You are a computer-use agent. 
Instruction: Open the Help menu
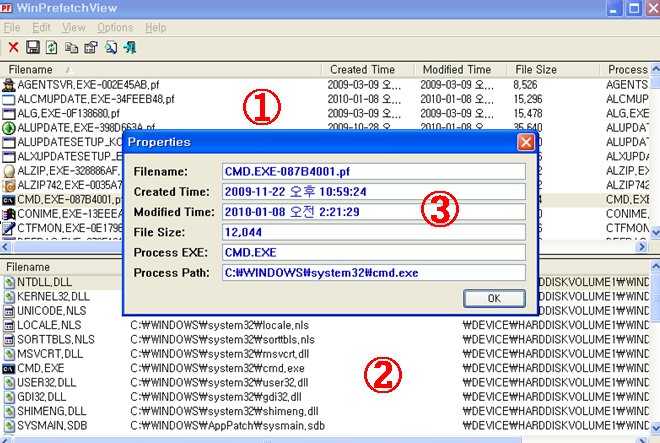tap(156, 28)
